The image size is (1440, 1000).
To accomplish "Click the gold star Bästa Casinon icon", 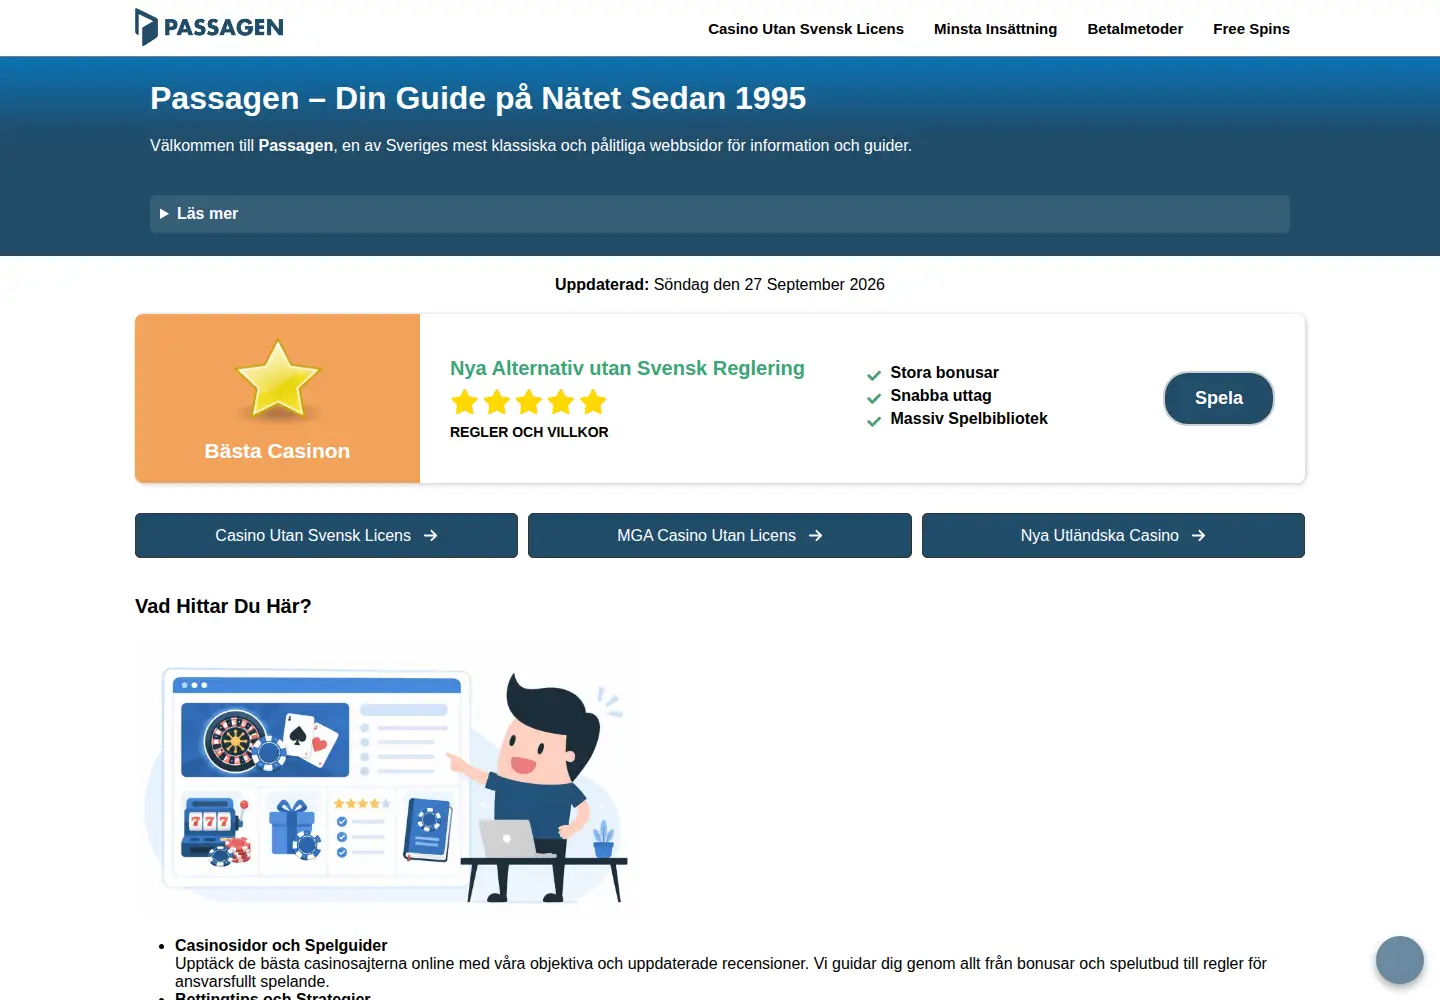I will [277, 380].
